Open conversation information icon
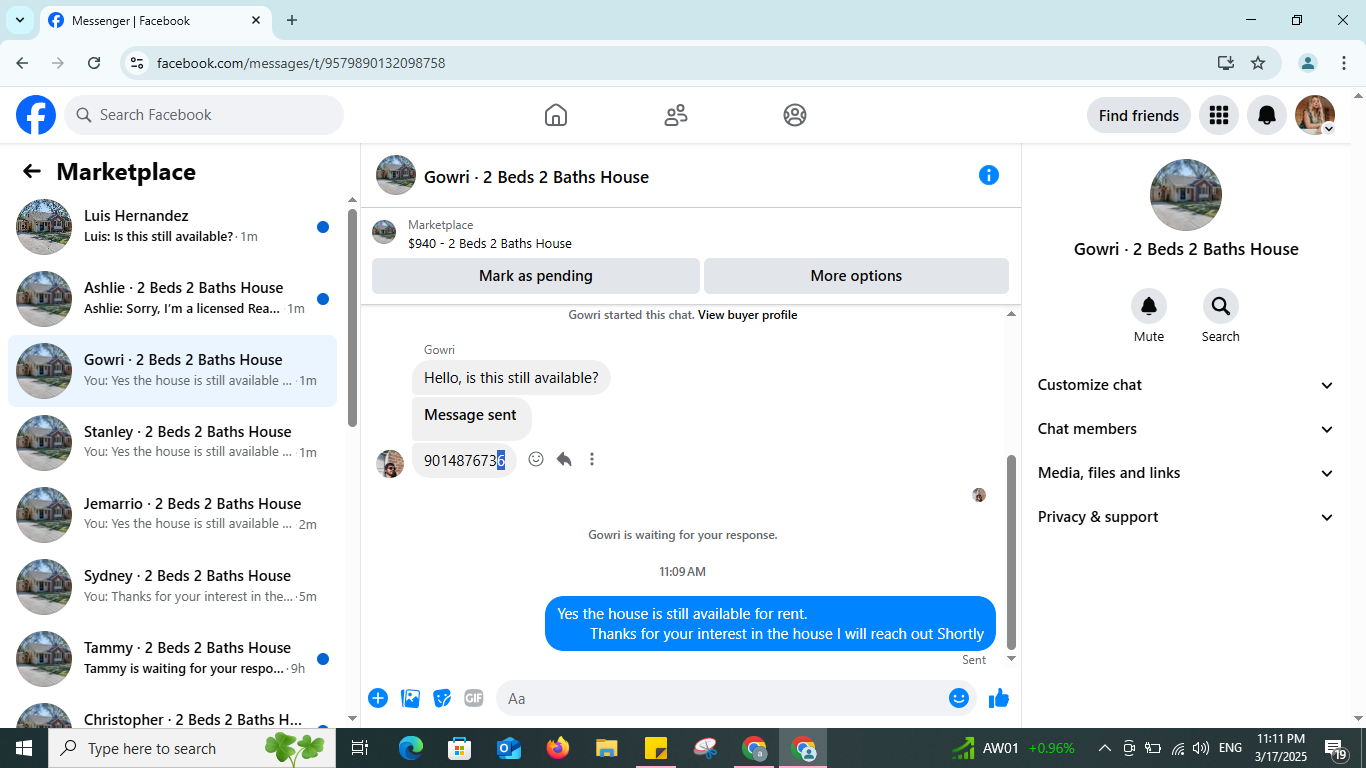 coord(989,175)
